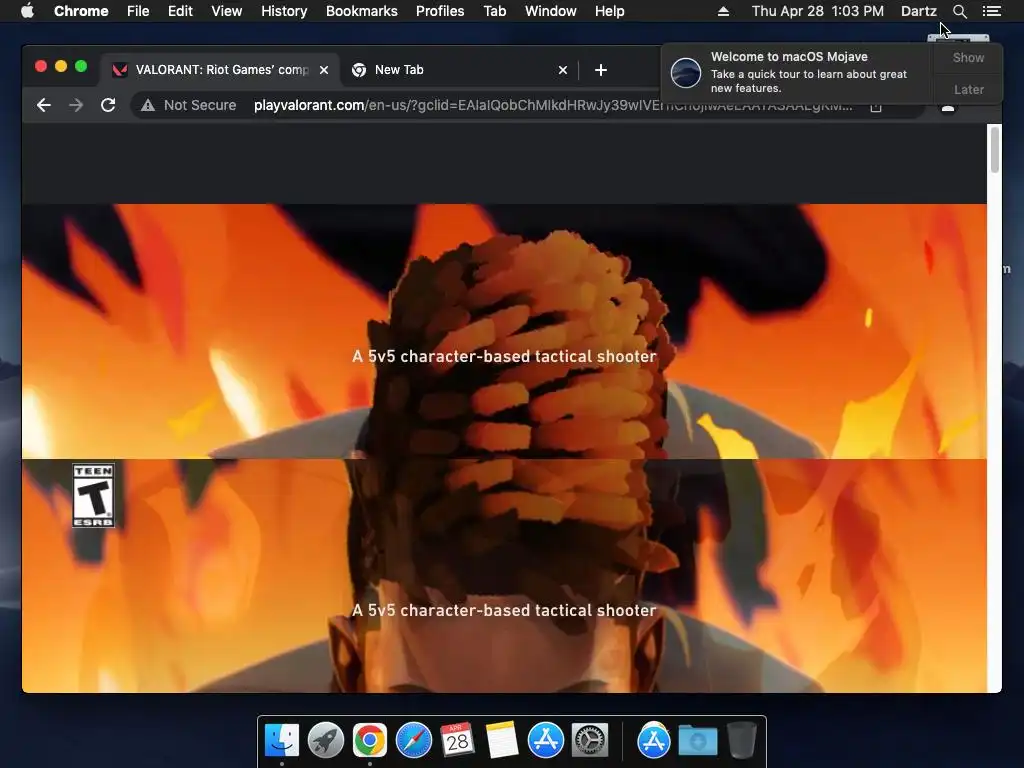Screen dimensions: 1024x768
Task: Close the VALORANT tab
Action: (324, 70)
